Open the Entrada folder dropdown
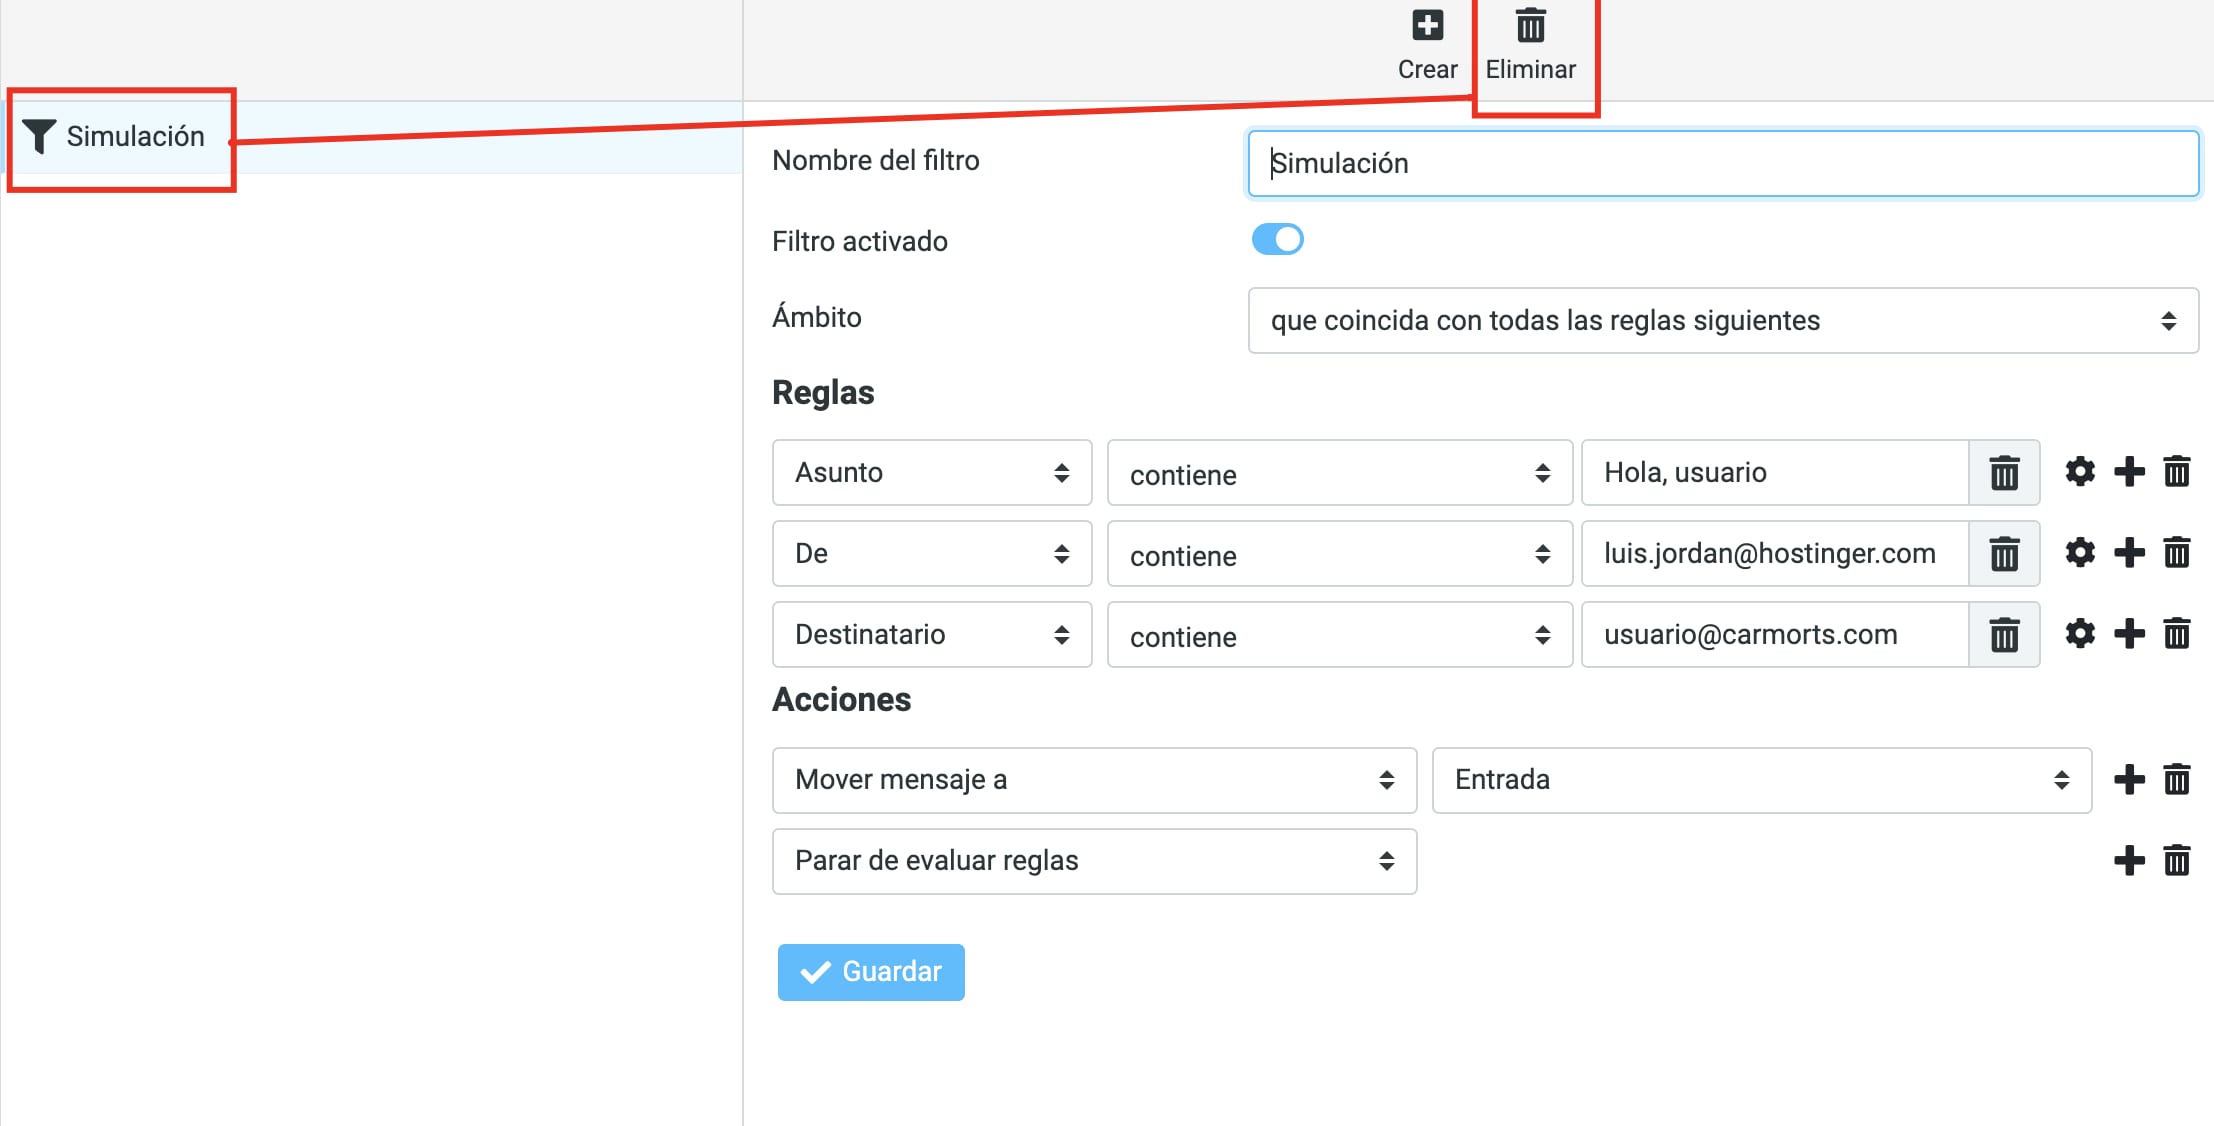The width and height of the screenshot is (2214, 1126). click(x=1761, y=780)
